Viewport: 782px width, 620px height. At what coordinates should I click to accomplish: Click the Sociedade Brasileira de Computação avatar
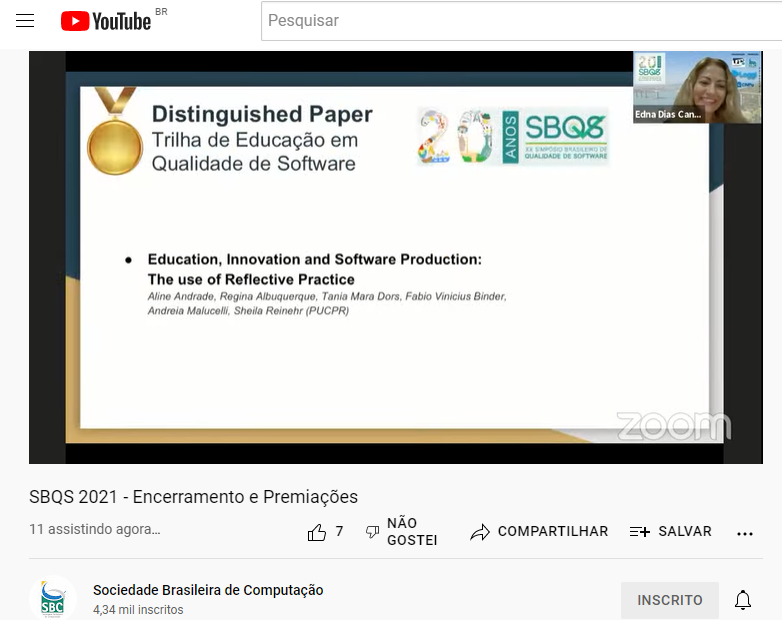coord(53,598)
